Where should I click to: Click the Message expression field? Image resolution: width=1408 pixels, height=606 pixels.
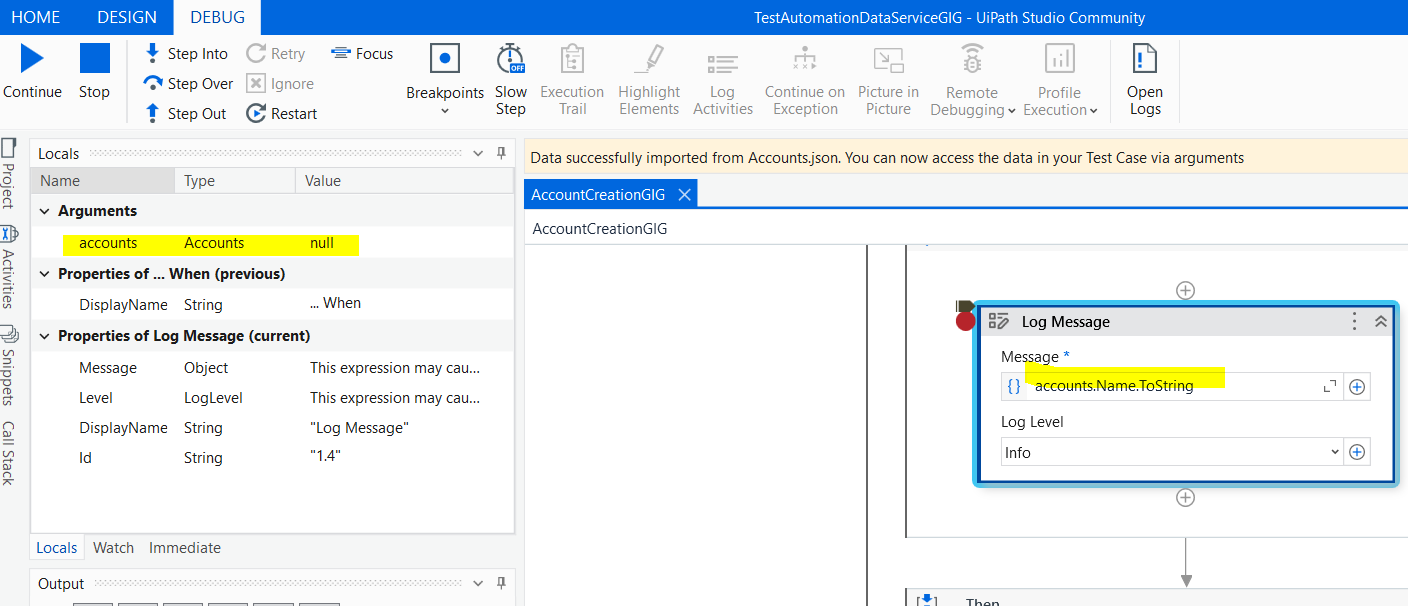(x=1174, y=386)
